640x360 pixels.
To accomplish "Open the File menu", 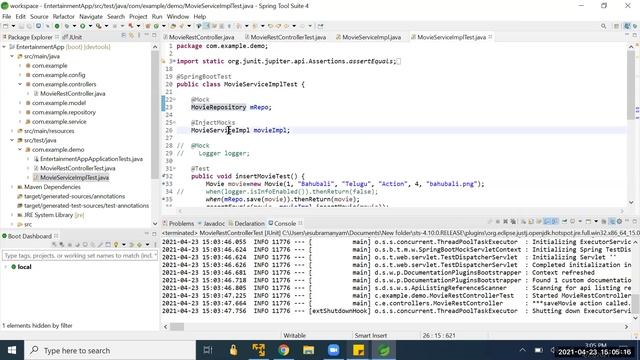I will tap(7, 16).
